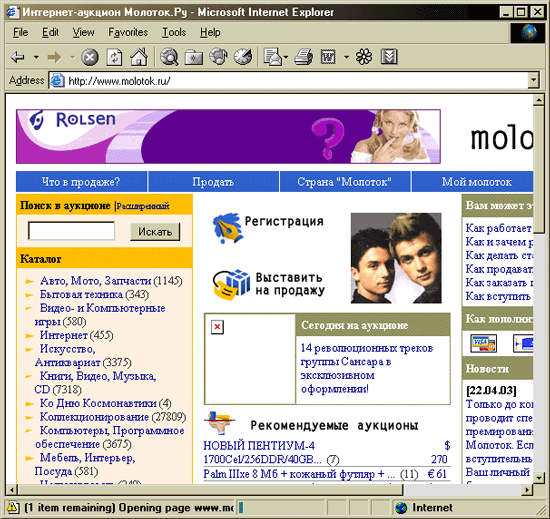The image size is (550, 519).
Task: Click the 'Искать' search button
Action: click(x=155, y=232)
